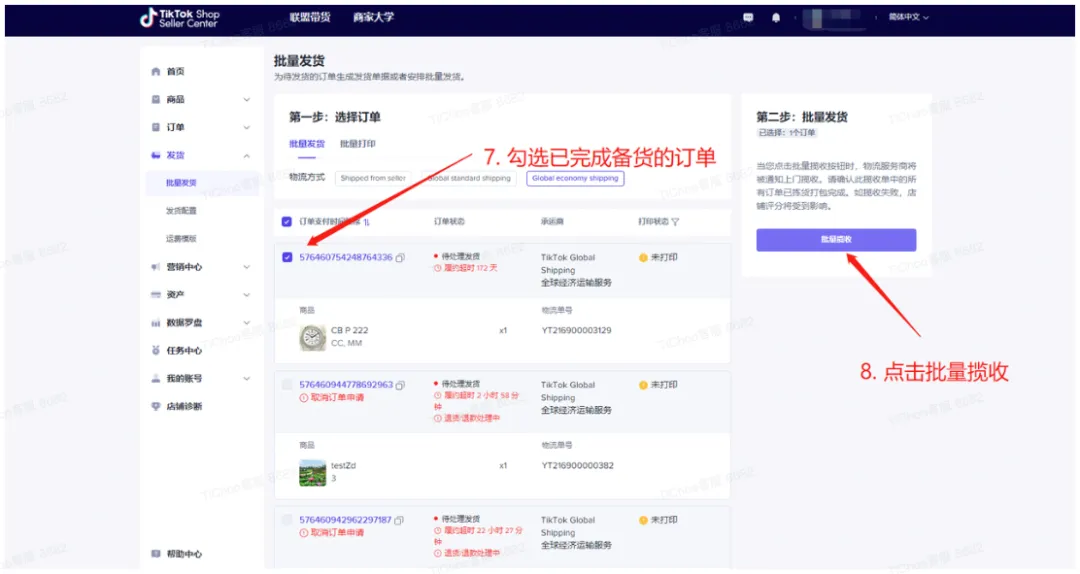Click the order payment time sort icon
The height and width of the screenshot is (574, 1080).
(x=366, y=222)
